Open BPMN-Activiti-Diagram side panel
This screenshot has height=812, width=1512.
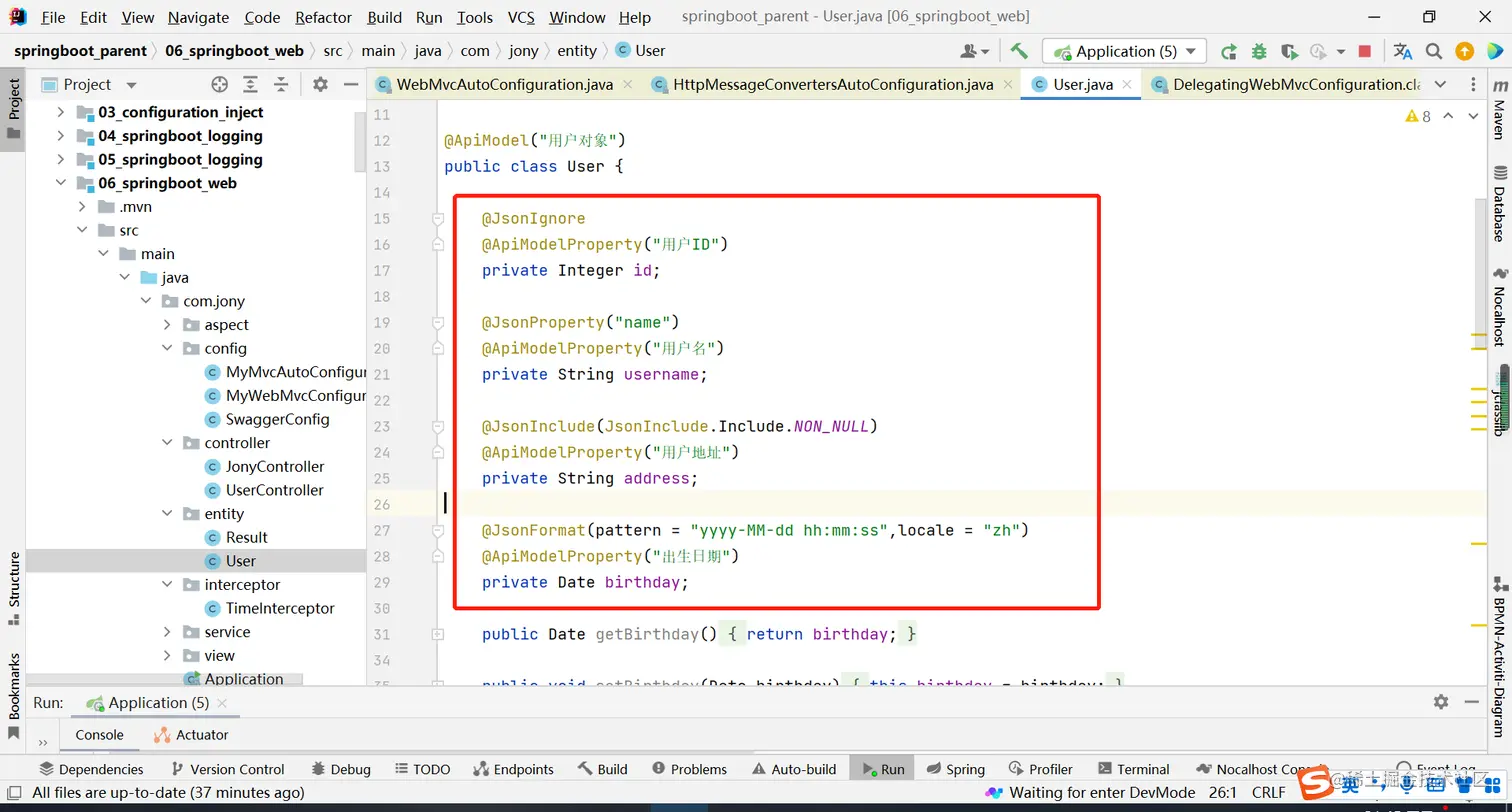click(1499, 658)
